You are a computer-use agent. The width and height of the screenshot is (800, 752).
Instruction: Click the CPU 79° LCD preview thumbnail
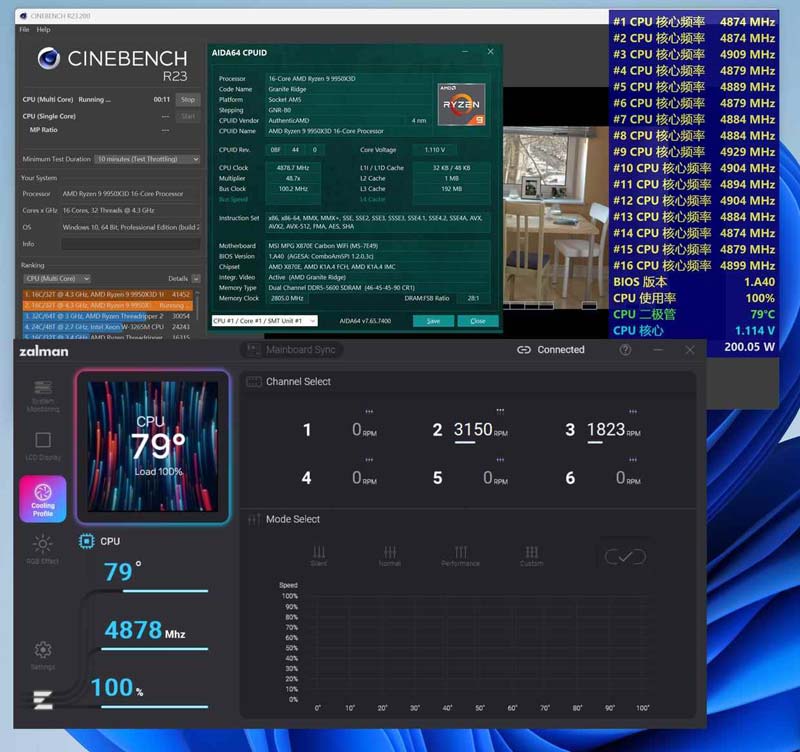[153, 446]
